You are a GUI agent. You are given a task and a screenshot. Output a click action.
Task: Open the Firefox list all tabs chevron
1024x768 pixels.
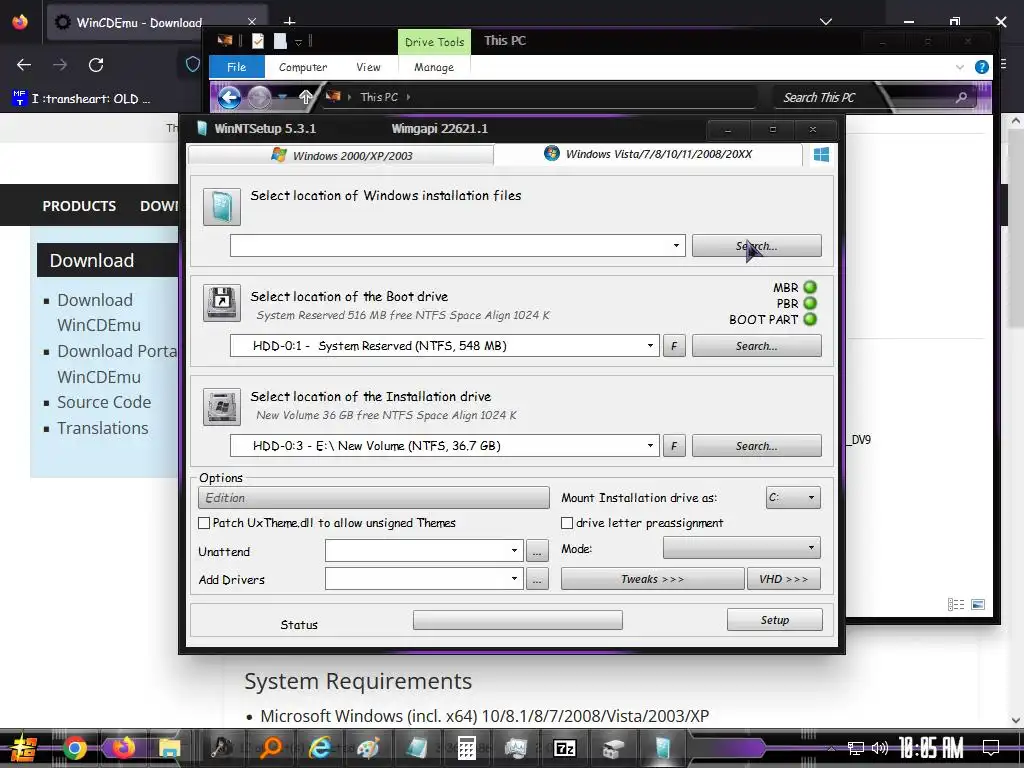click(x=826, y=22)
